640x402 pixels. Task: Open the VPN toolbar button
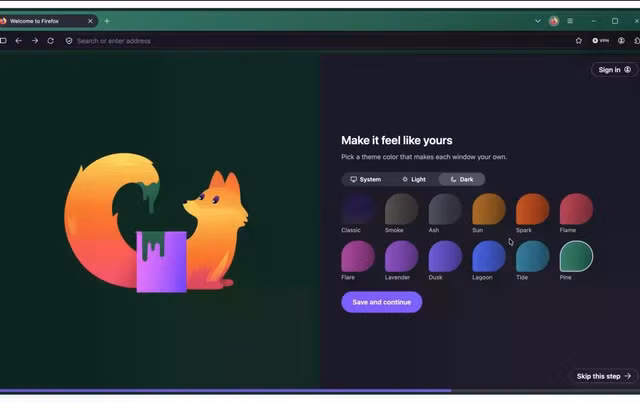click(600, 40)
